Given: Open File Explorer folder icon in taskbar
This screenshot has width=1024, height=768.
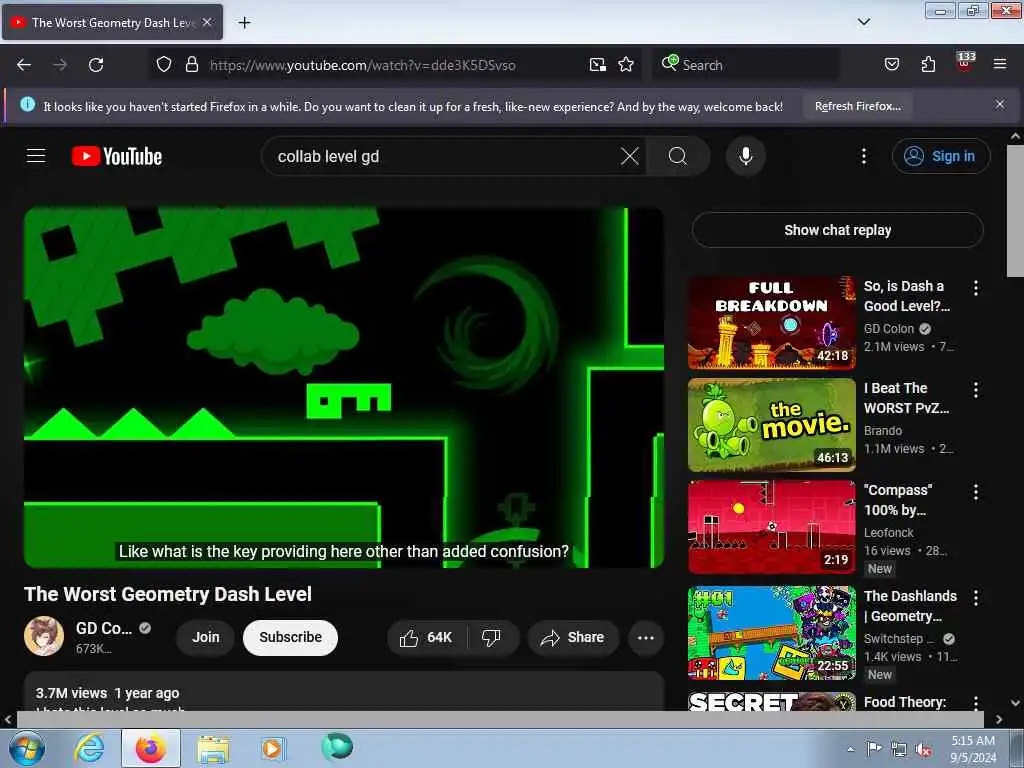Looking at the screenshot, I should [213, 748].
